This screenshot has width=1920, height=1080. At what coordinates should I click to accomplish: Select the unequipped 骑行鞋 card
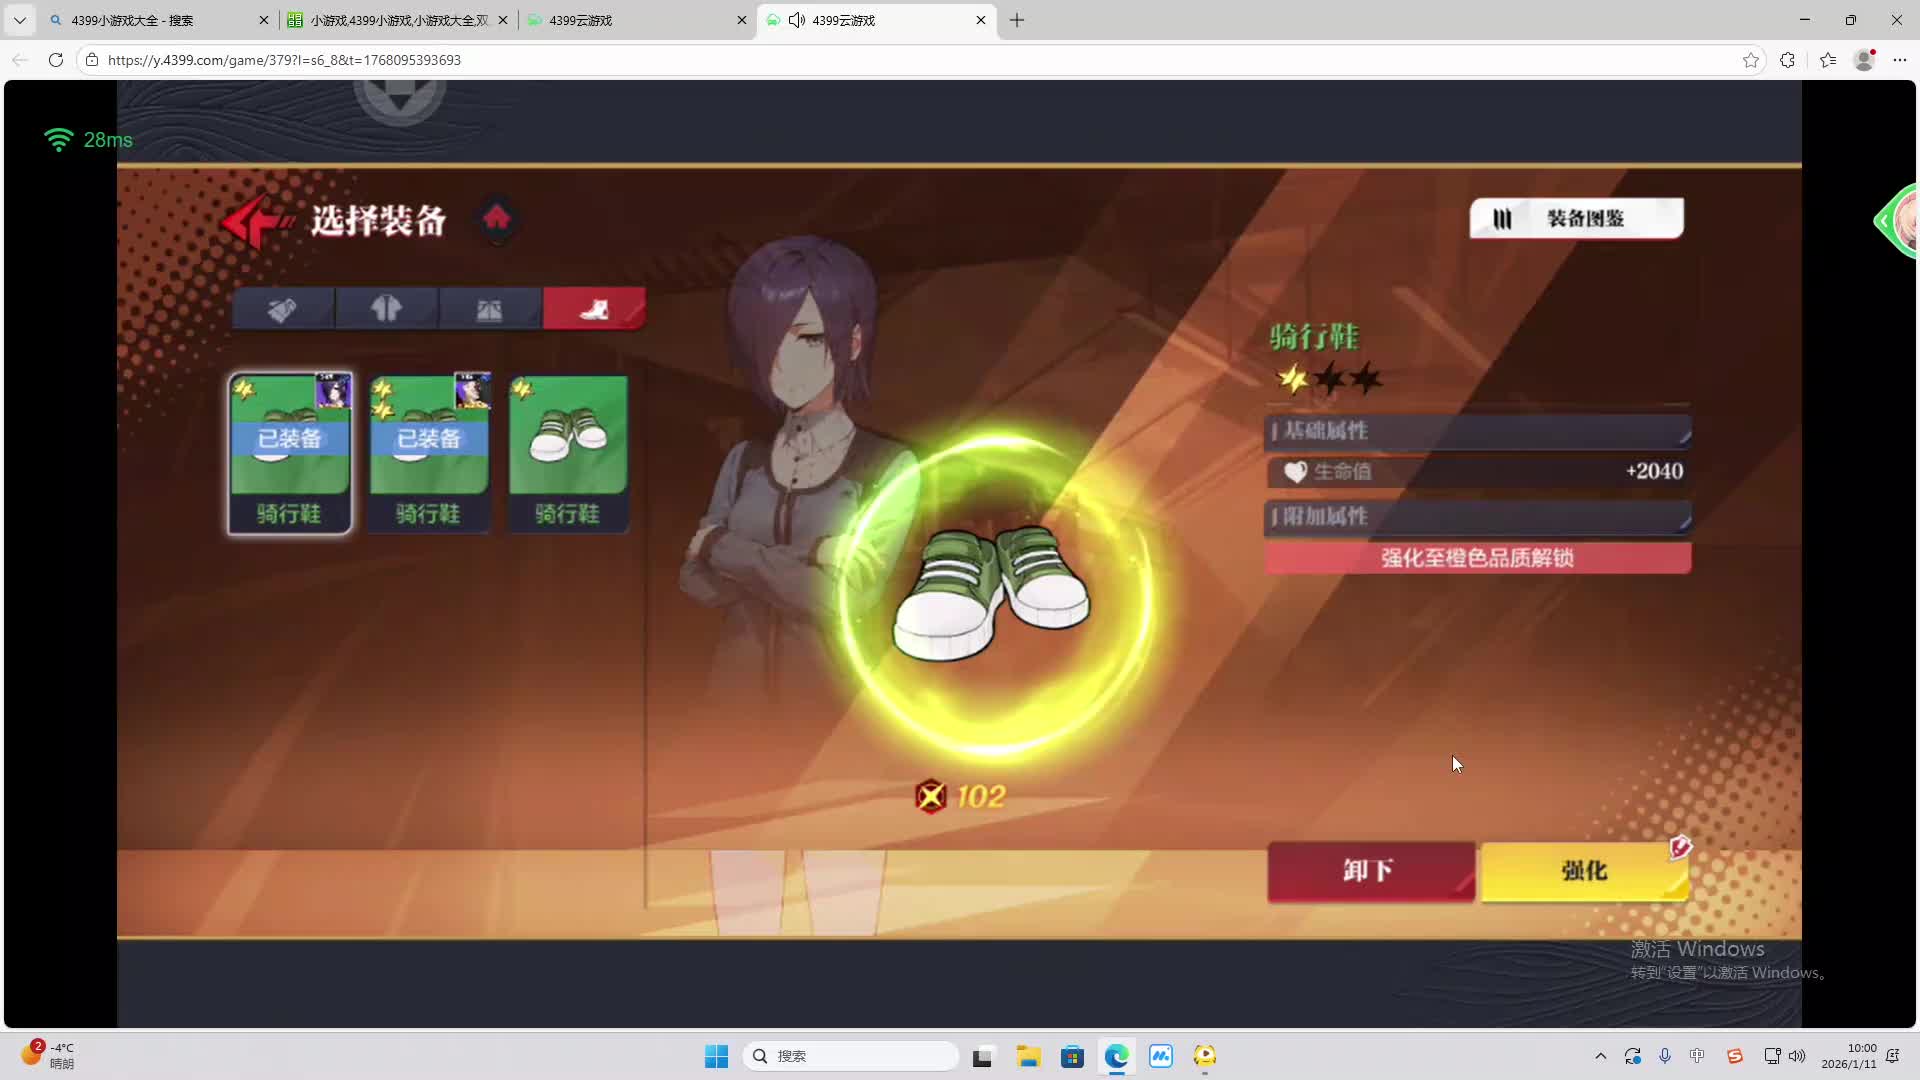point(568,453)
